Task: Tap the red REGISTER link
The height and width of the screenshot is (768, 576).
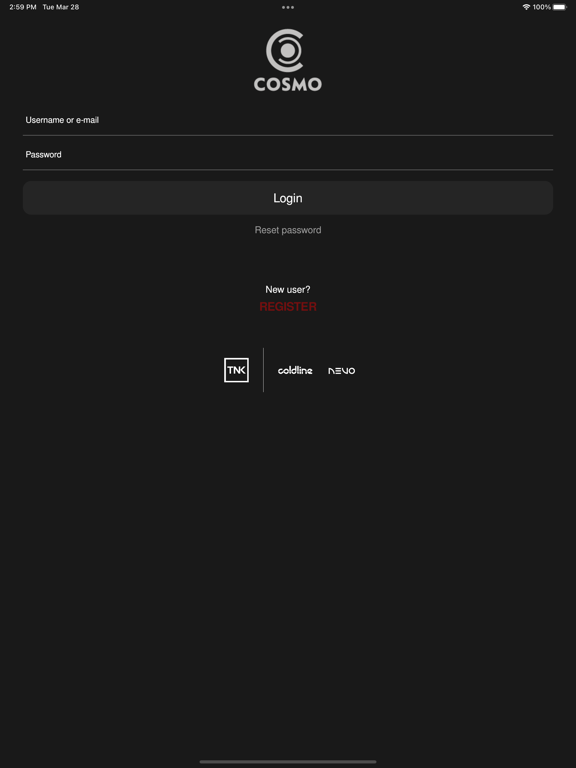Action: pos(288,307)
